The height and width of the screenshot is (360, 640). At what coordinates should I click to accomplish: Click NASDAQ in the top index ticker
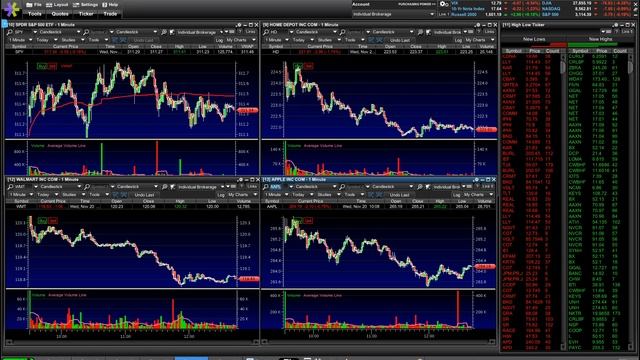[551, 8]
